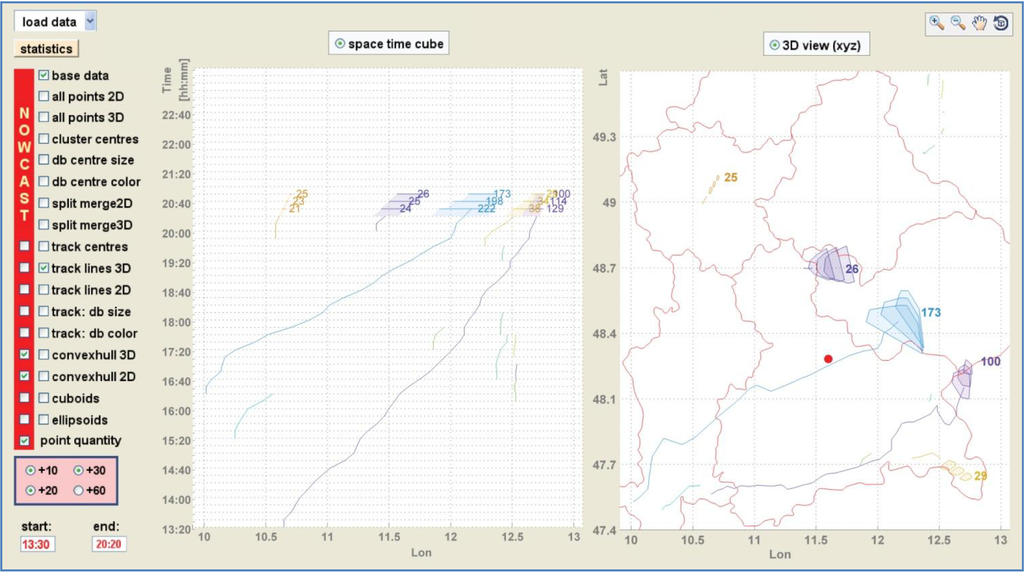Uncheck nowcast checkbox in convexhull 2D row
Screen dimensions: 1024x573
[24, 376]
